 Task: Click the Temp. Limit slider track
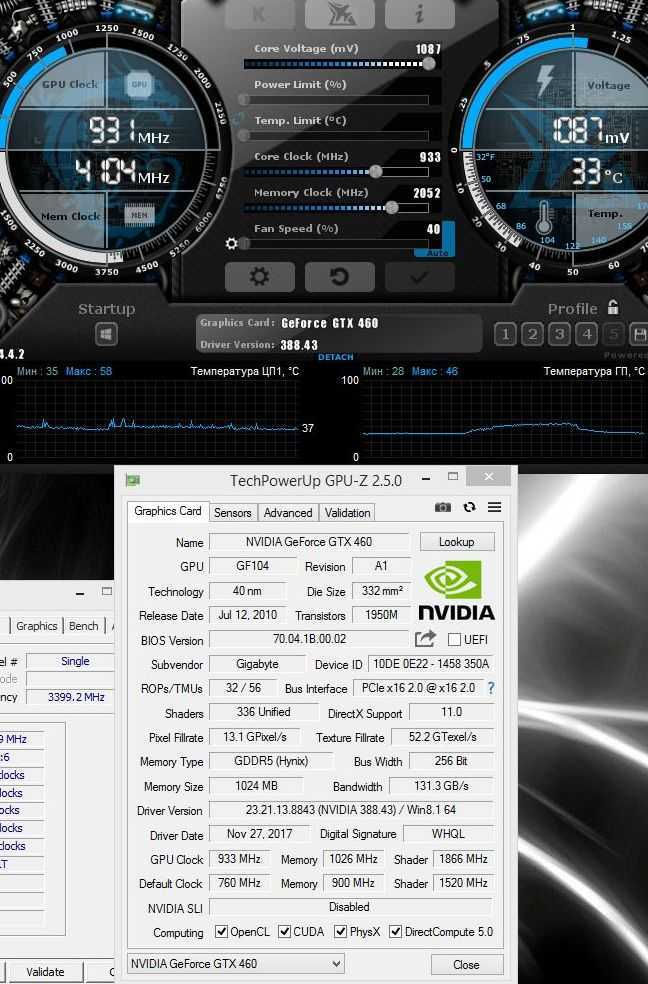pos(336,136)
